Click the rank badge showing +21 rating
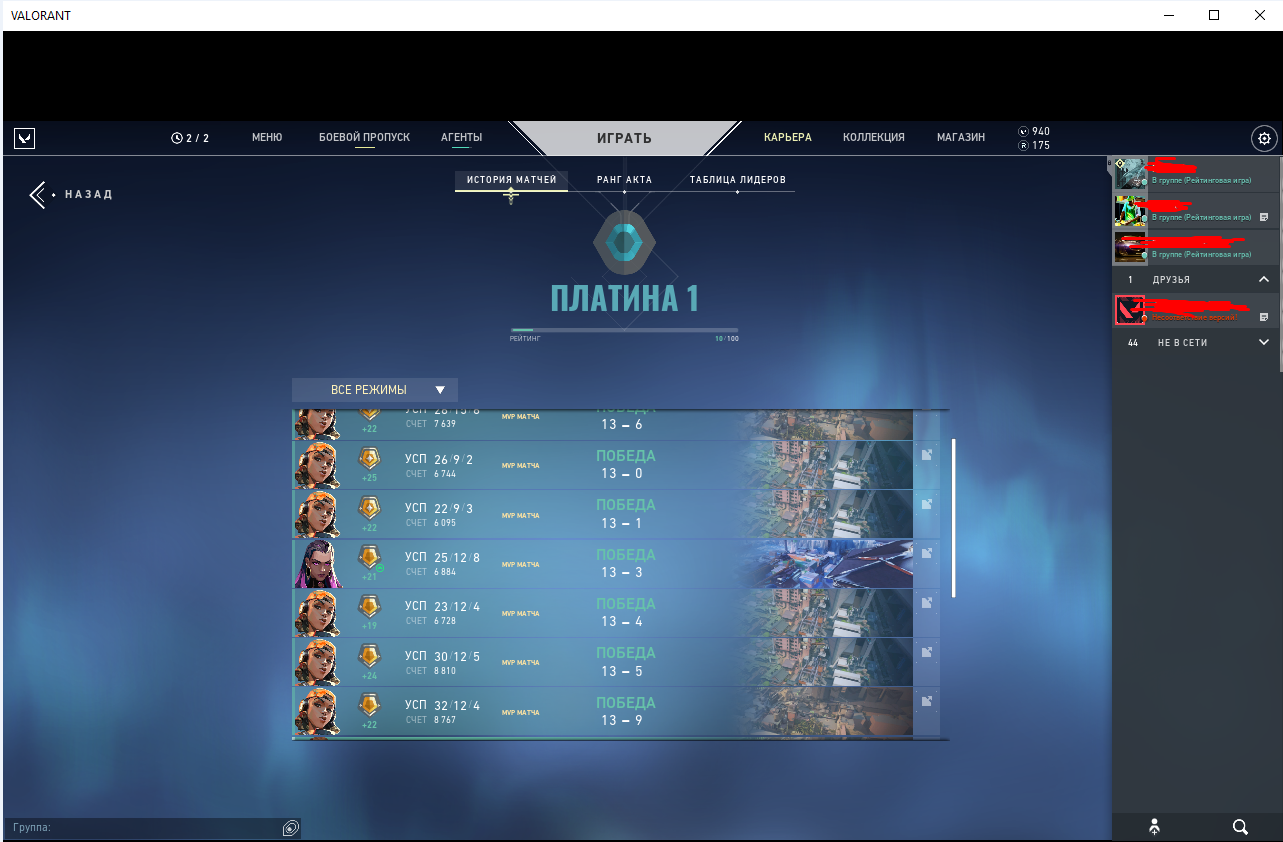This screenshot has width=1283, height=842. tap(370, 557)
